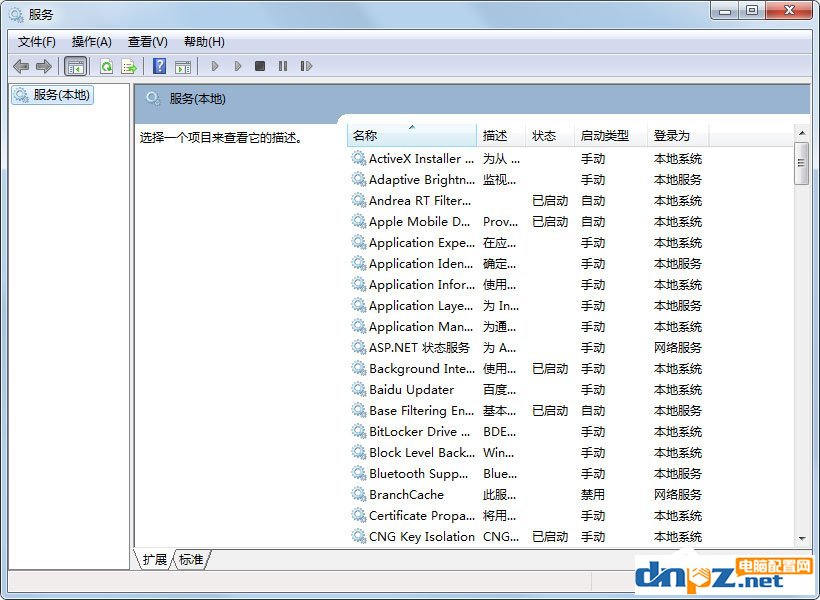Image resolution: width=820 pixels, height=600 pixels.
Task: Toggle the show/hide console tree icon
Action: (75, 66)
